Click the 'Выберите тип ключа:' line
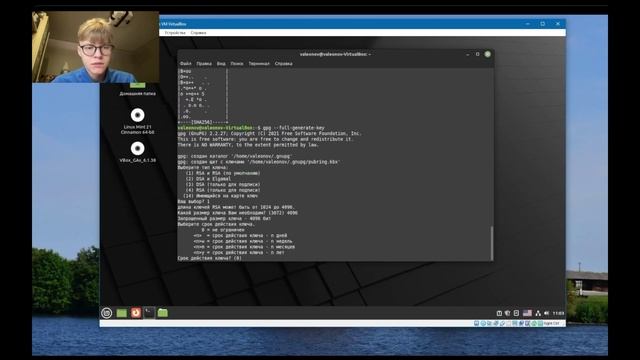This screenshot has height=360, width=640. point(203,167)
